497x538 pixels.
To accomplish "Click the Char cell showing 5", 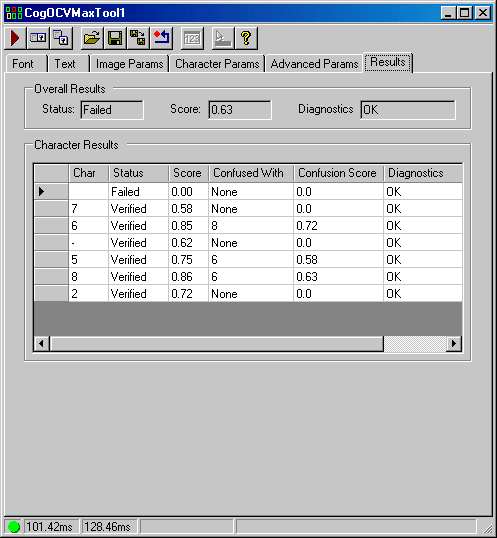I will tap(88, 259).
